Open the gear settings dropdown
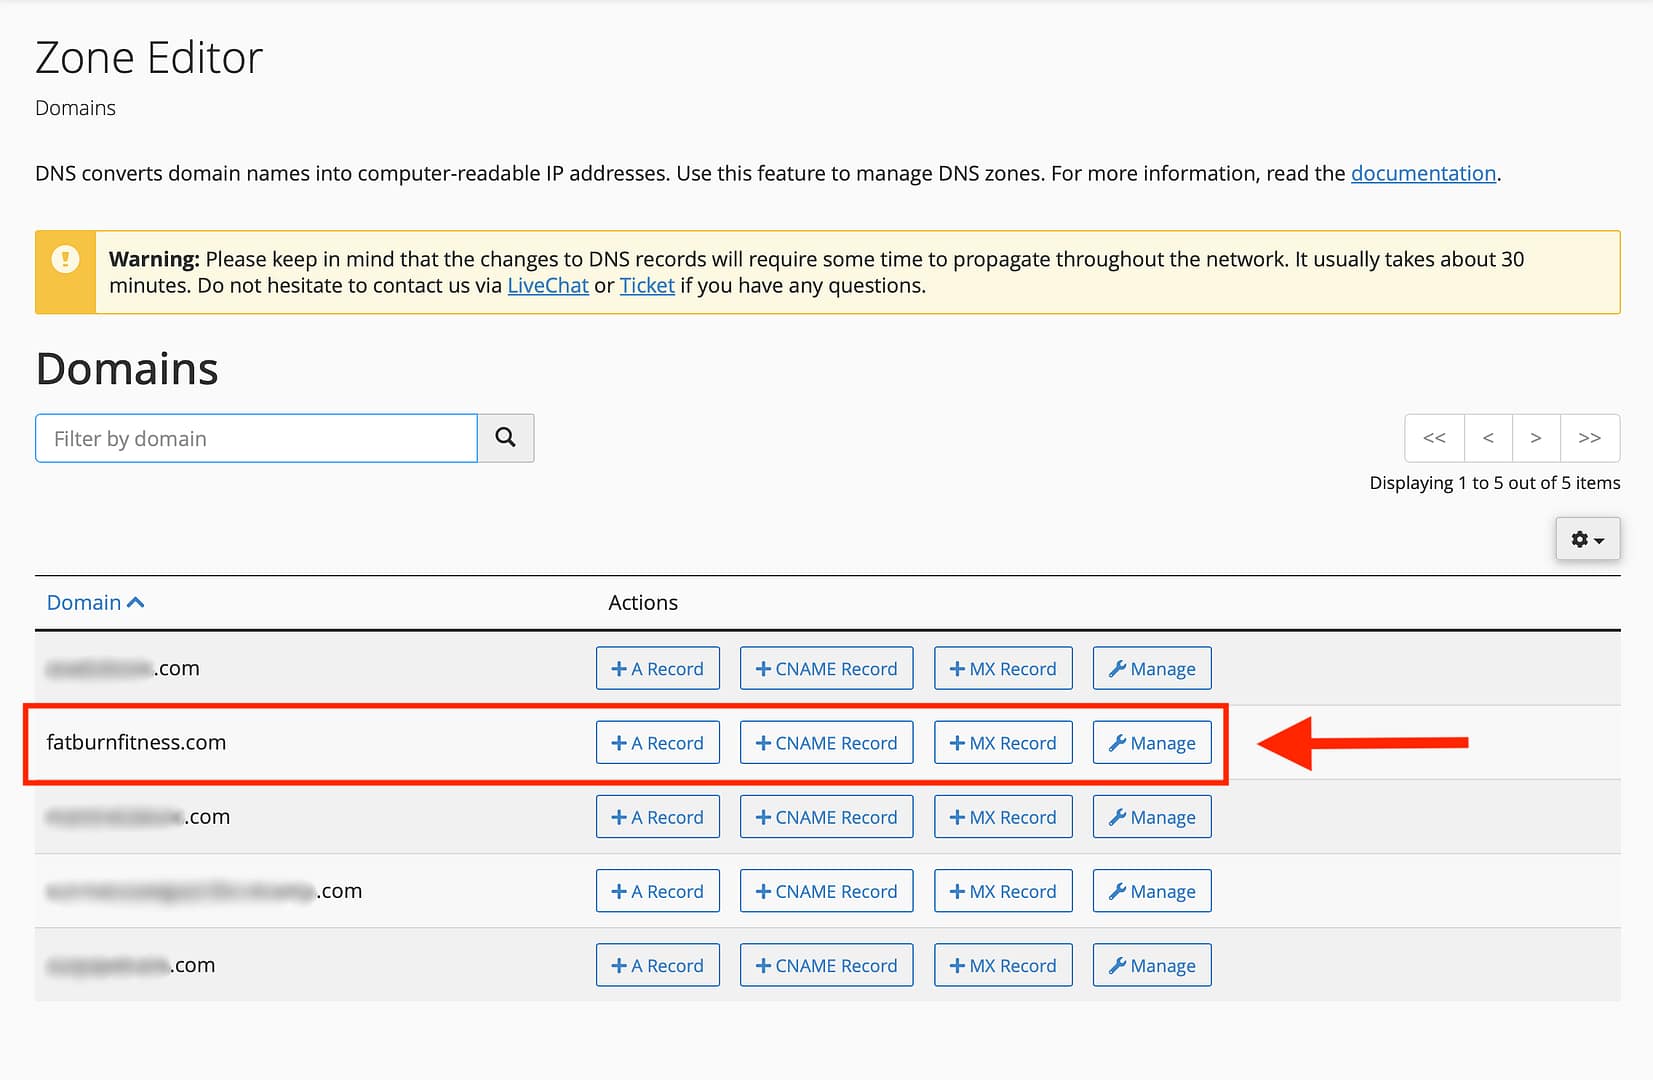Screen dimensions: 1653x1080 1587,539
